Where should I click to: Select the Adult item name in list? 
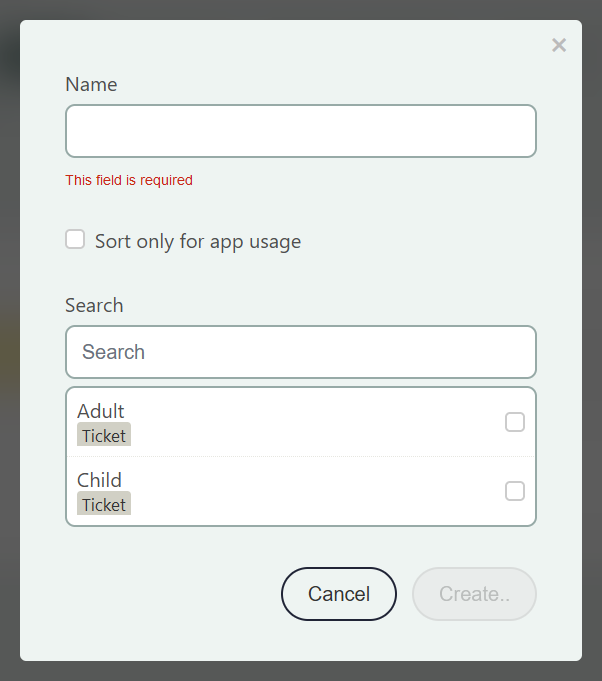coord(101,411)
